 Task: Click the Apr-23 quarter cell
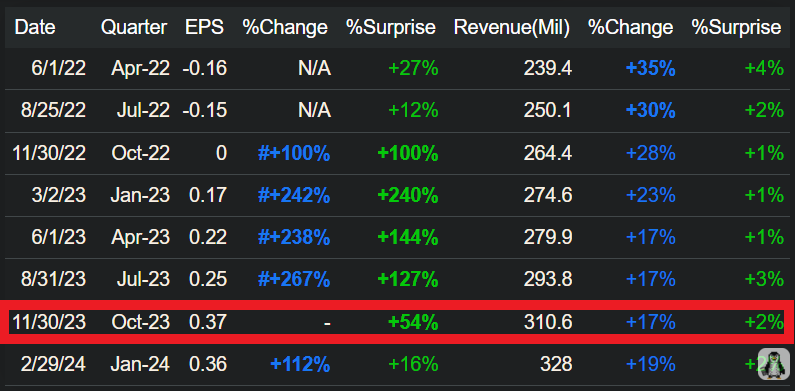point(140,237)
